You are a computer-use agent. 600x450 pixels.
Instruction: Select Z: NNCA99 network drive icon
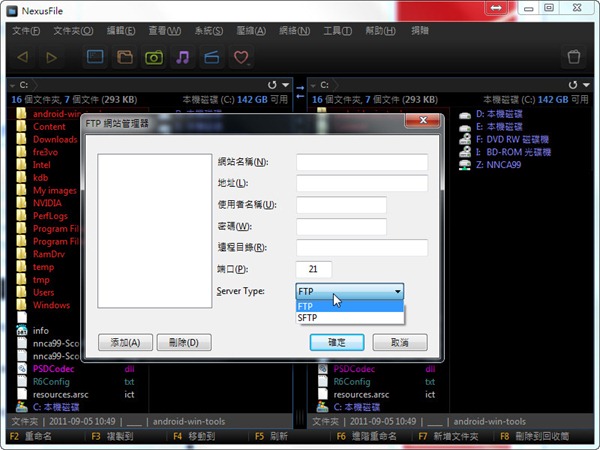point(465,165)
